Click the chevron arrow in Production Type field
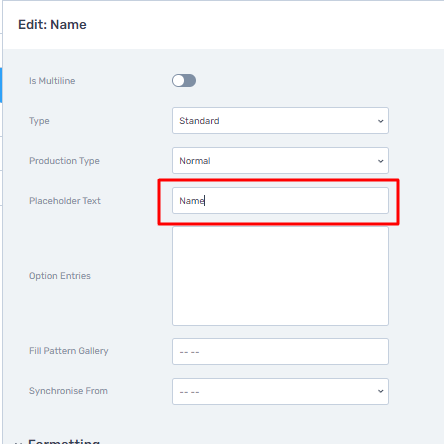Image resolution: width=444 pixels, height=444 pixels. [380, 161]
